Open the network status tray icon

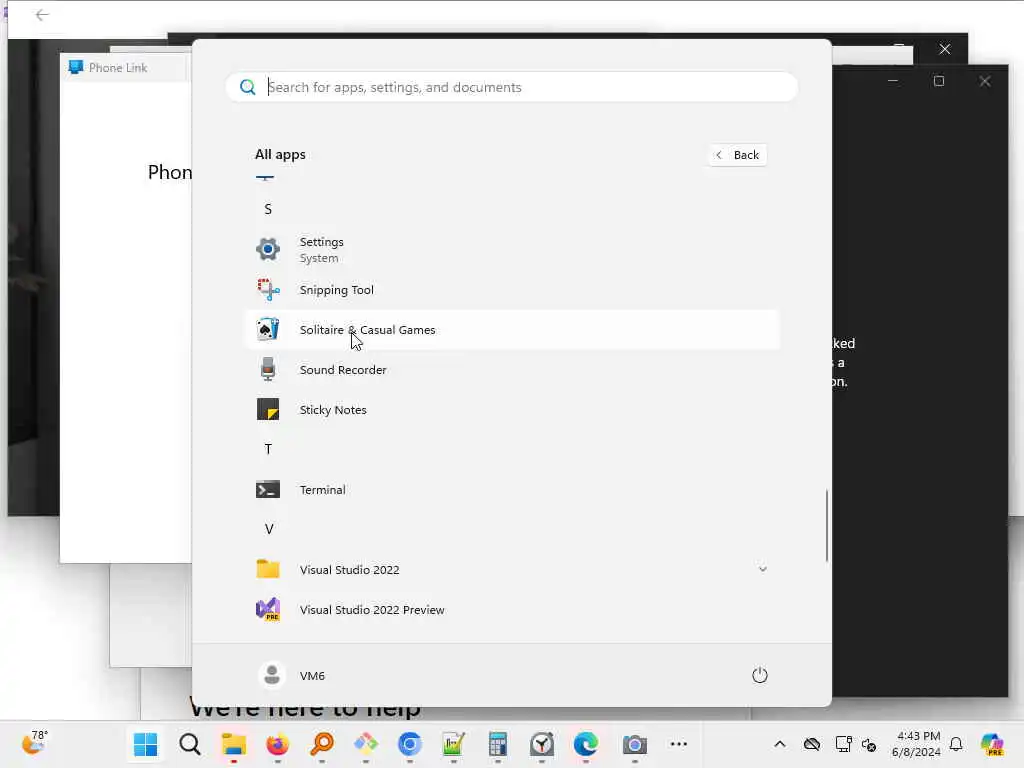coord(843,744)
